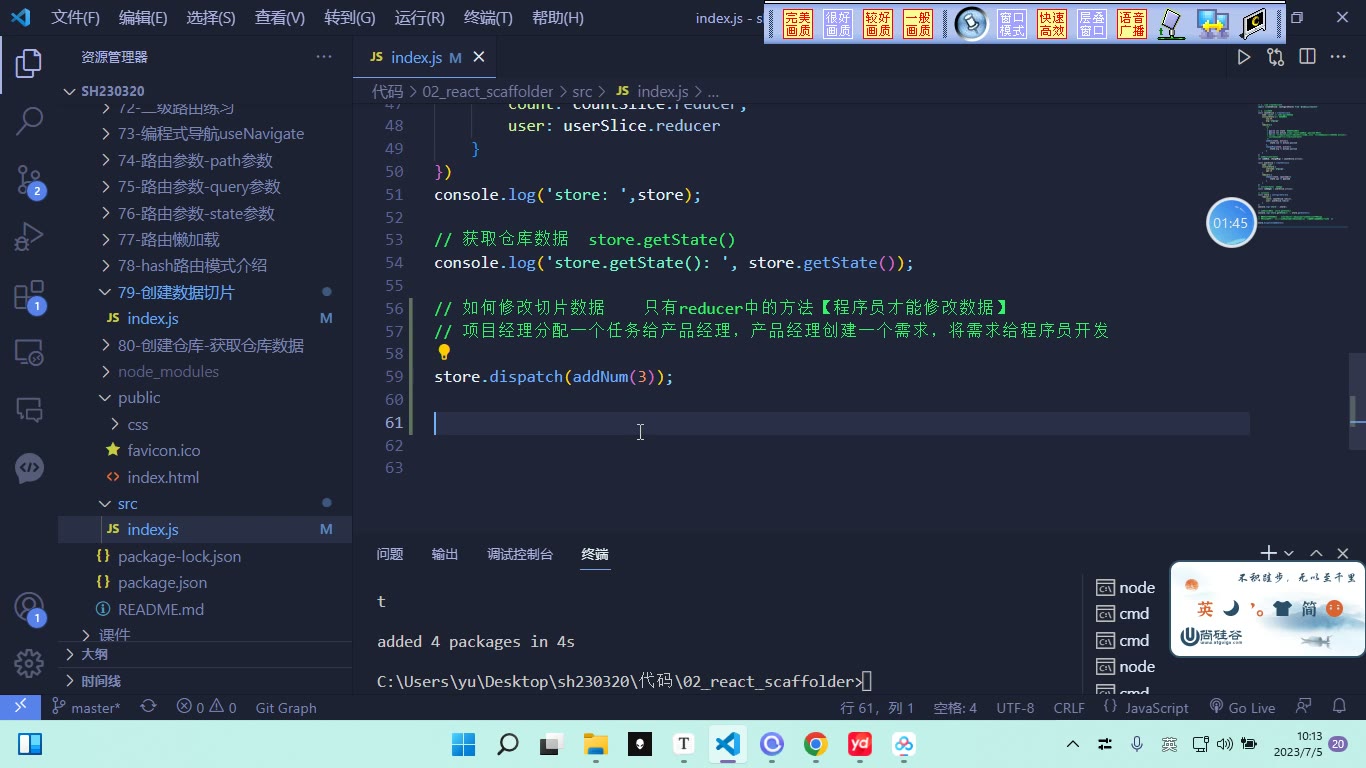Toggle Go Live server in status bar
This screenshot has height=768, width=1366.
[1242, 707]
